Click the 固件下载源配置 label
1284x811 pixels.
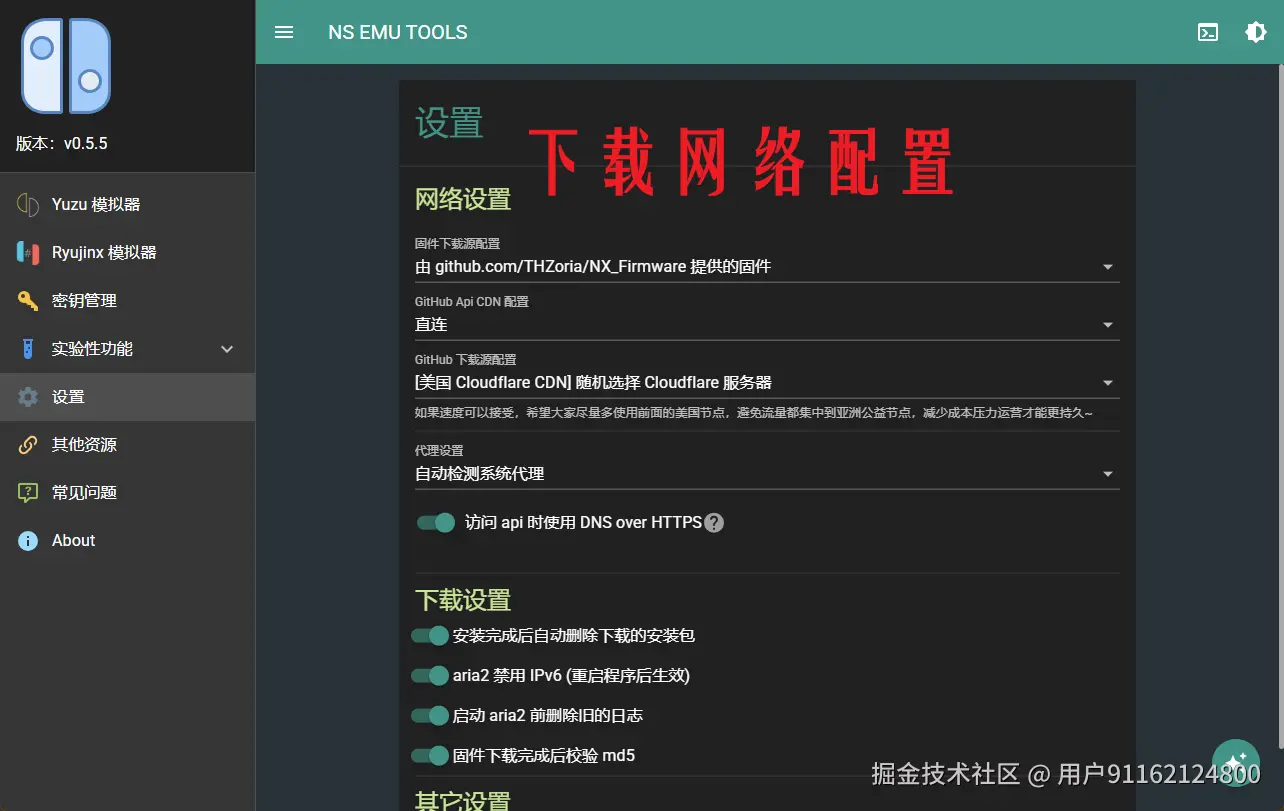(x=457, y=244)
